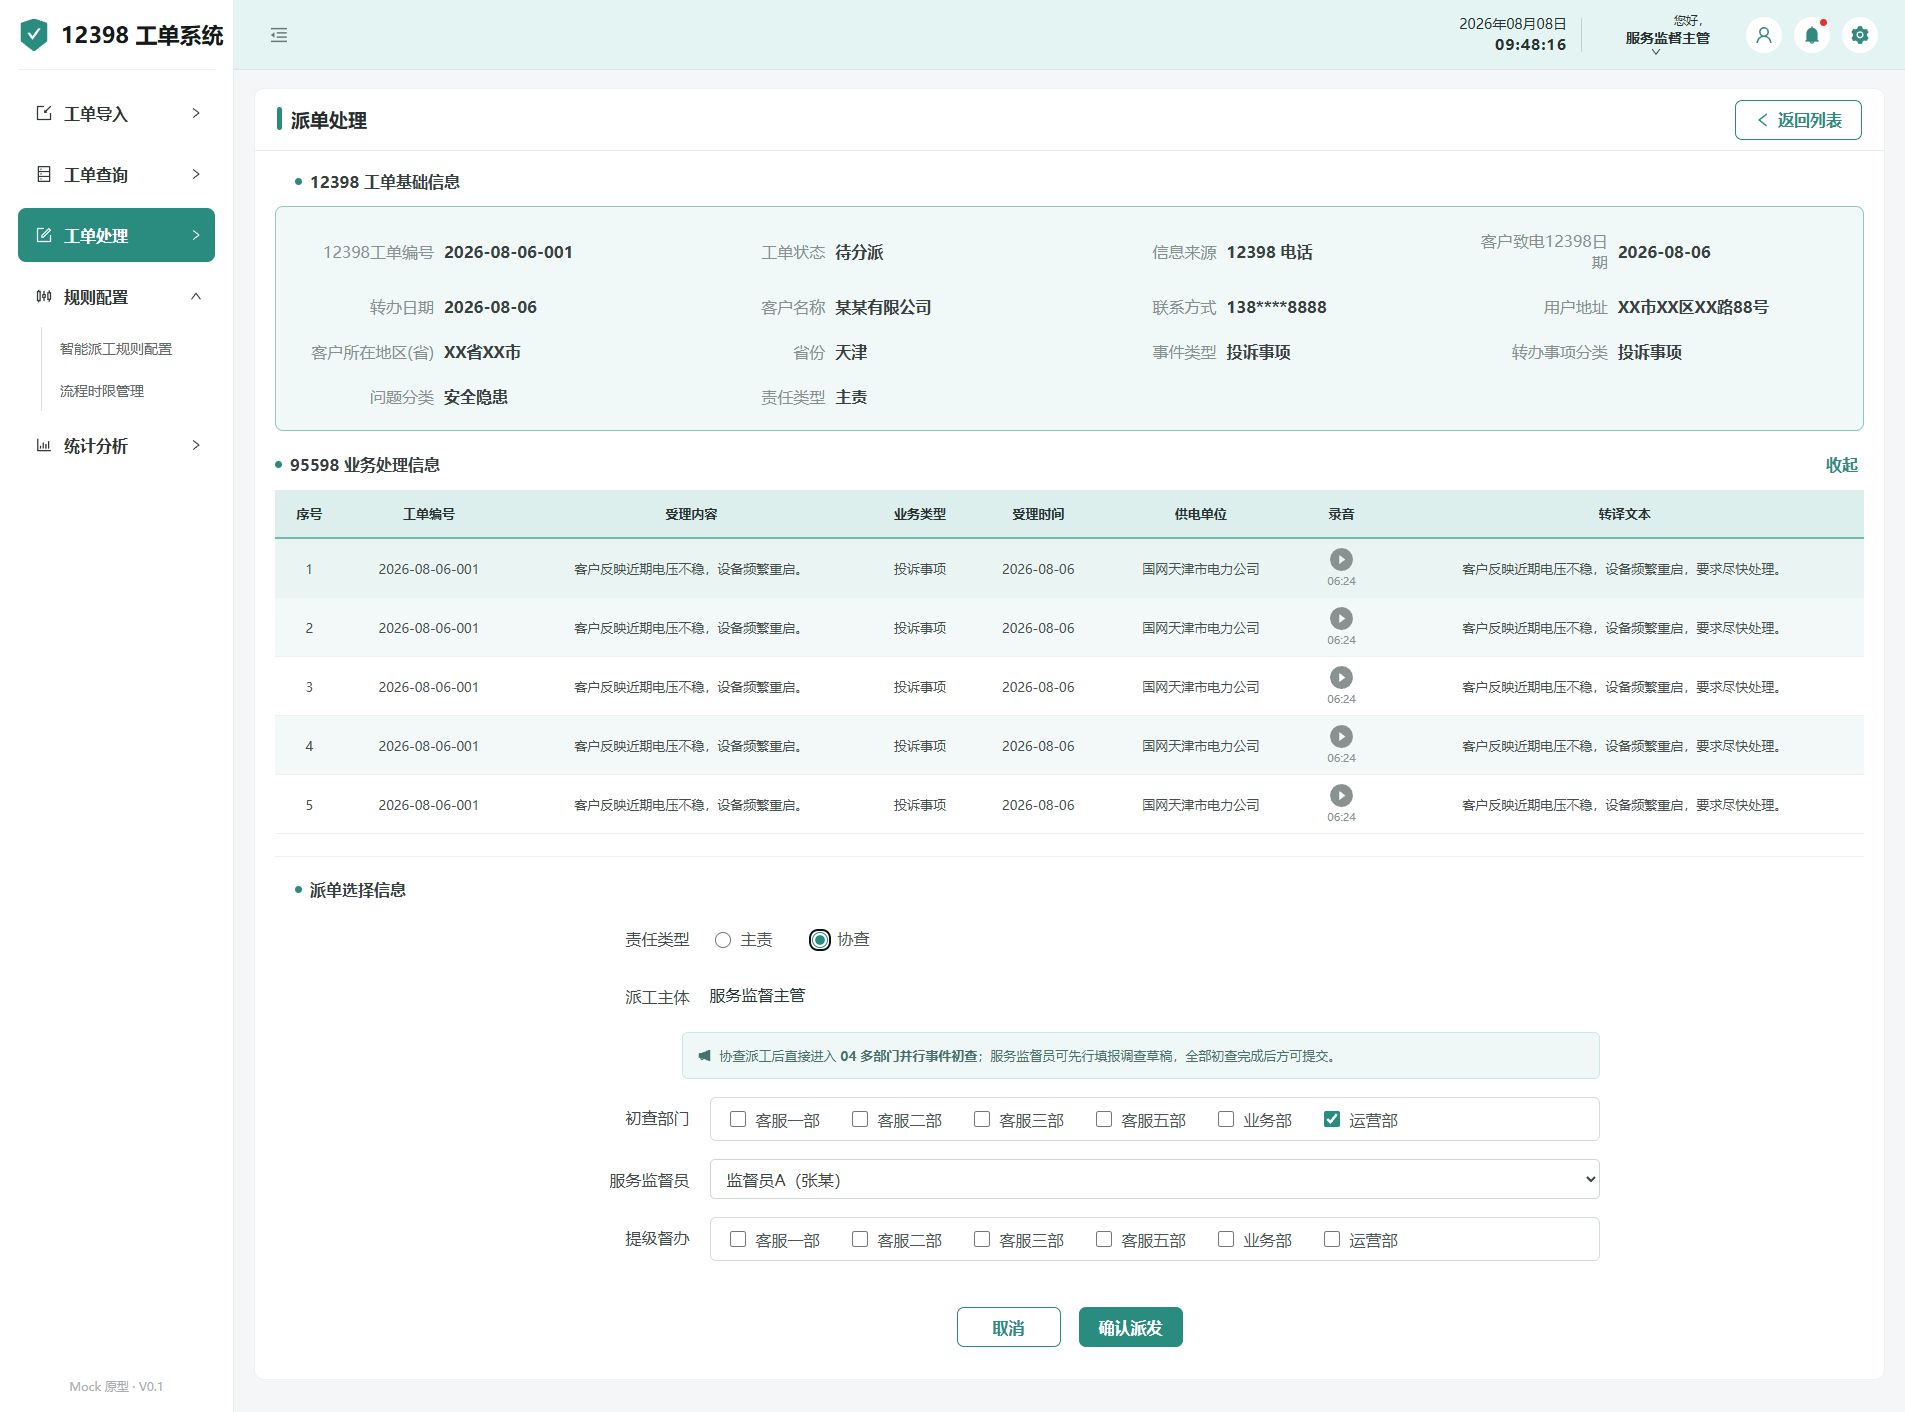The image size is (1905, 1412).
Task: Click the 转译文本 cell in row 5
Action: point(1622,805)
